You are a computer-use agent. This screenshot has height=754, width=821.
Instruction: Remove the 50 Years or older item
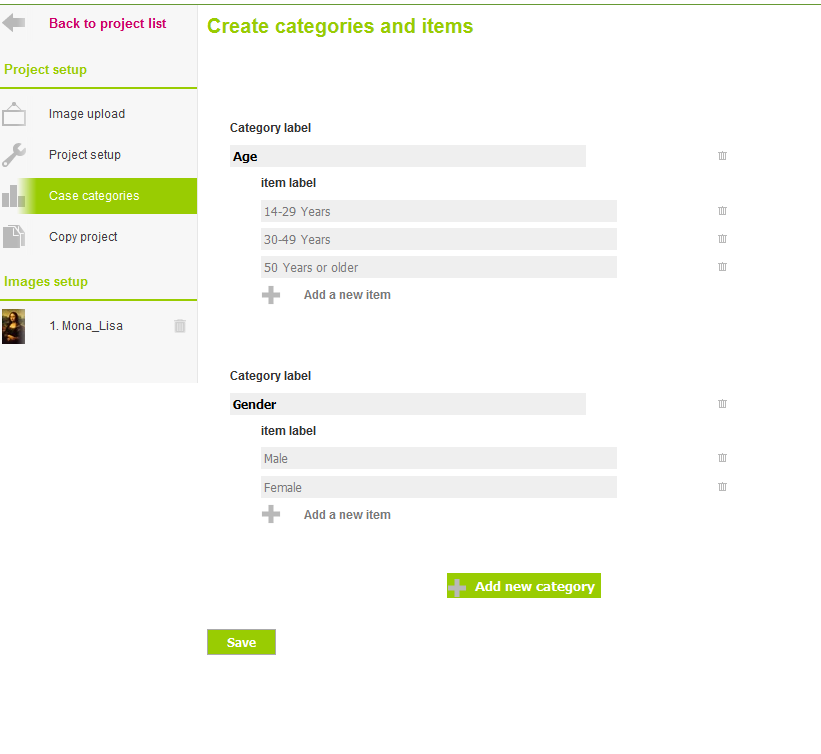(x=722, y=267)
